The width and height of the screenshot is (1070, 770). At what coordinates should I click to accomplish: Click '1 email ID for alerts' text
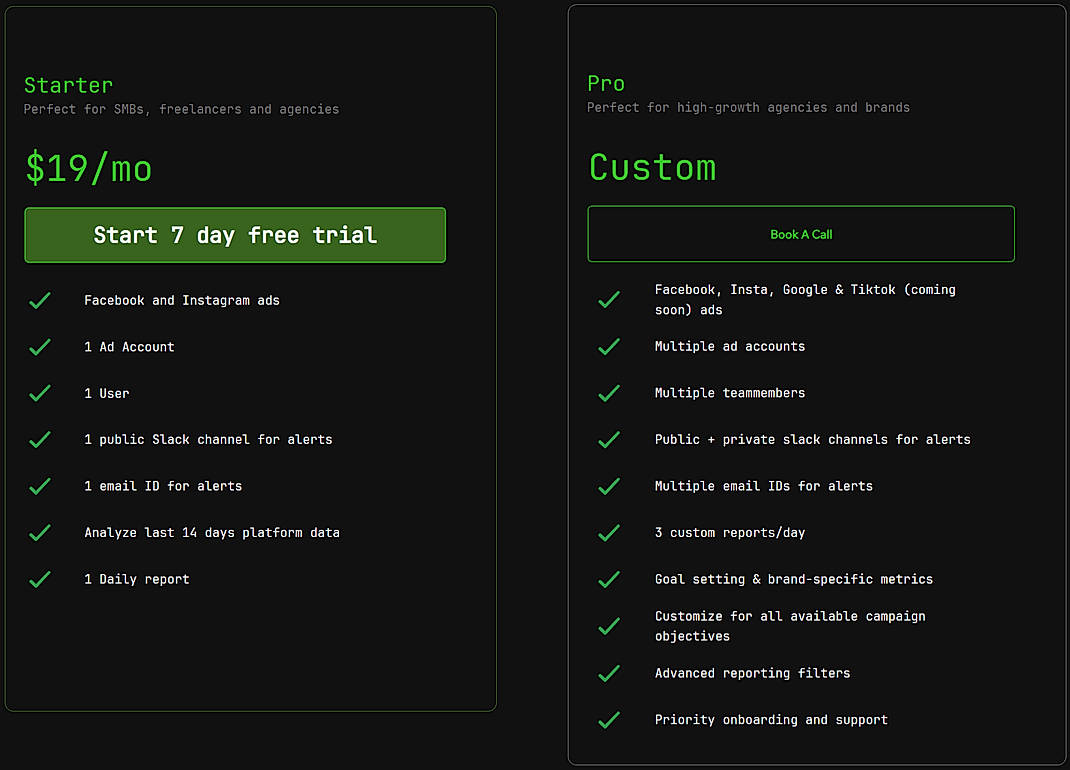163,486
